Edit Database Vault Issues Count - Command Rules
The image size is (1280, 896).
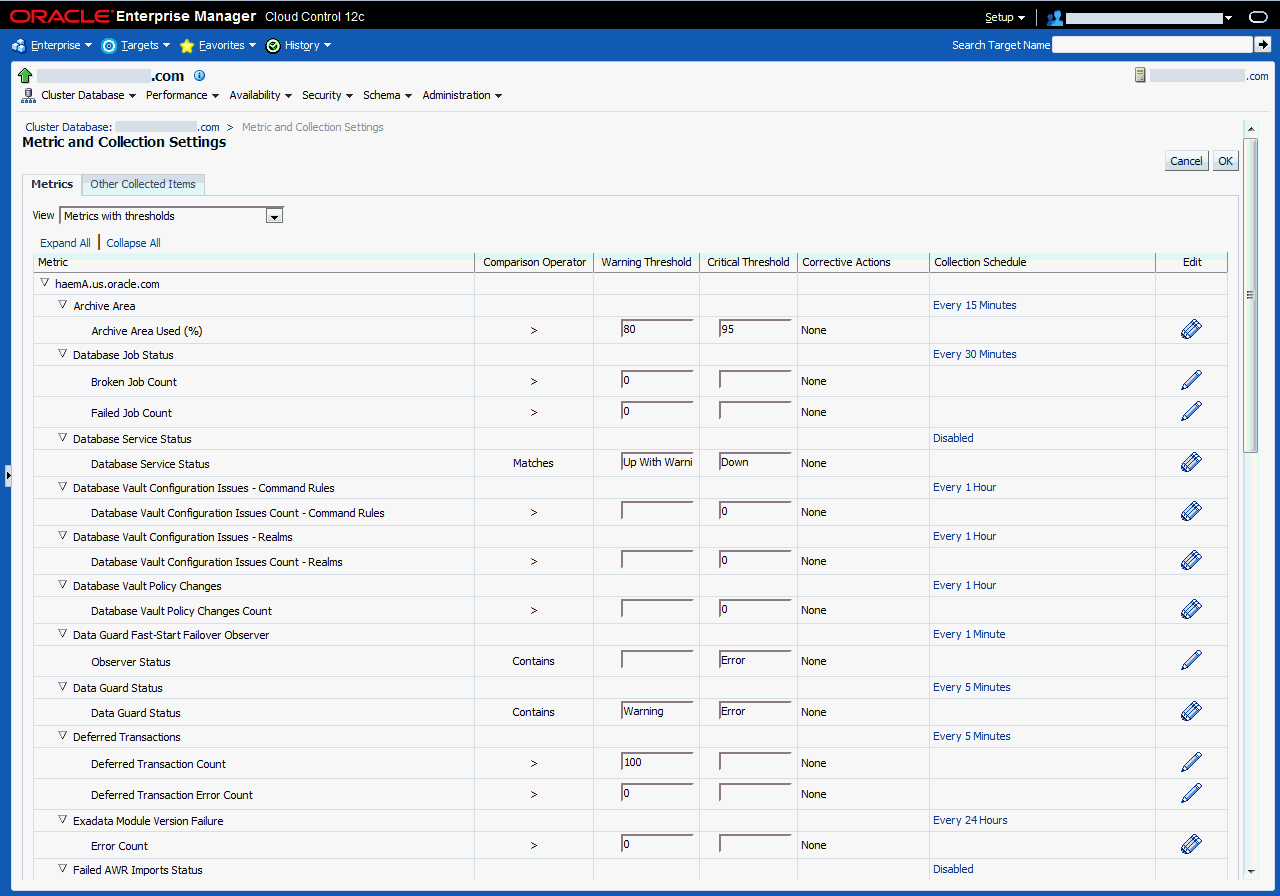coord(1191,512)
